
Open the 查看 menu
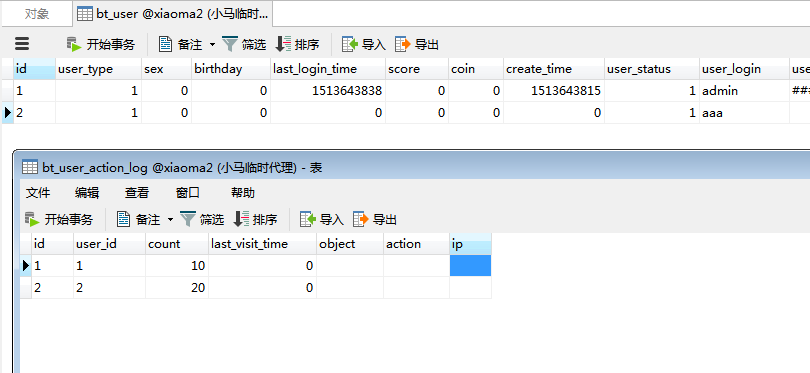click(137, 193)
